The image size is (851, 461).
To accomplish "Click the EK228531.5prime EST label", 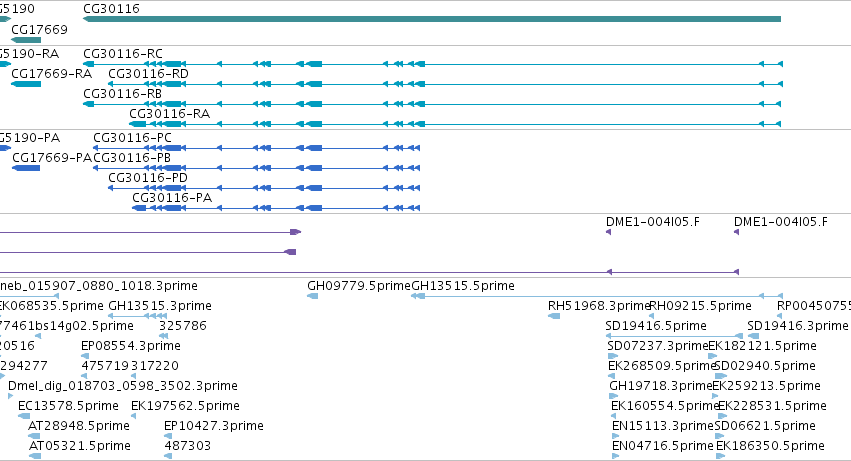I will click(x=773, y=407).
